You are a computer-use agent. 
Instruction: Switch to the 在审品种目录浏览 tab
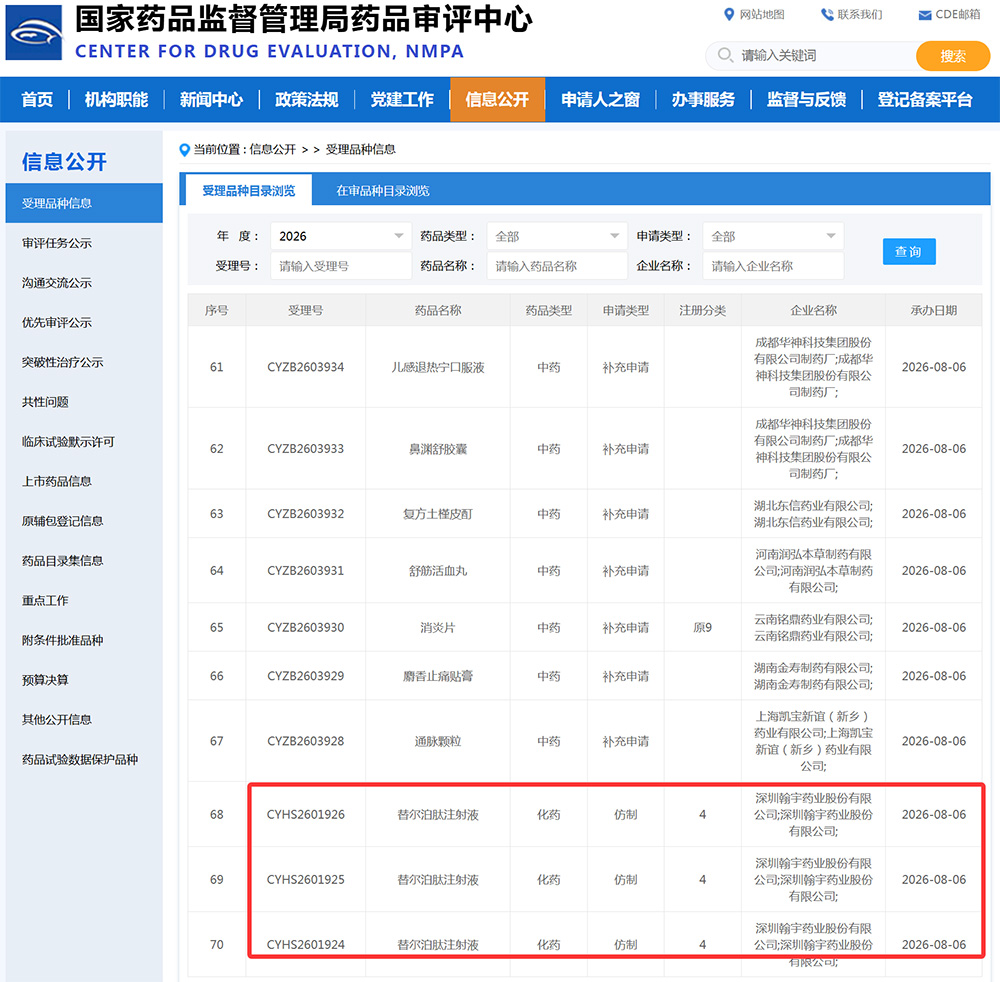(383, 190)
